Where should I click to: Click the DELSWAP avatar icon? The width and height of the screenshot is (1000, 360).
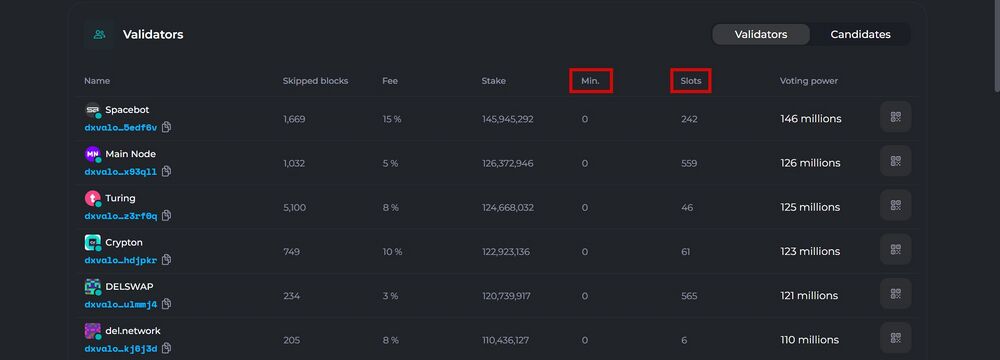pos(92,287)
